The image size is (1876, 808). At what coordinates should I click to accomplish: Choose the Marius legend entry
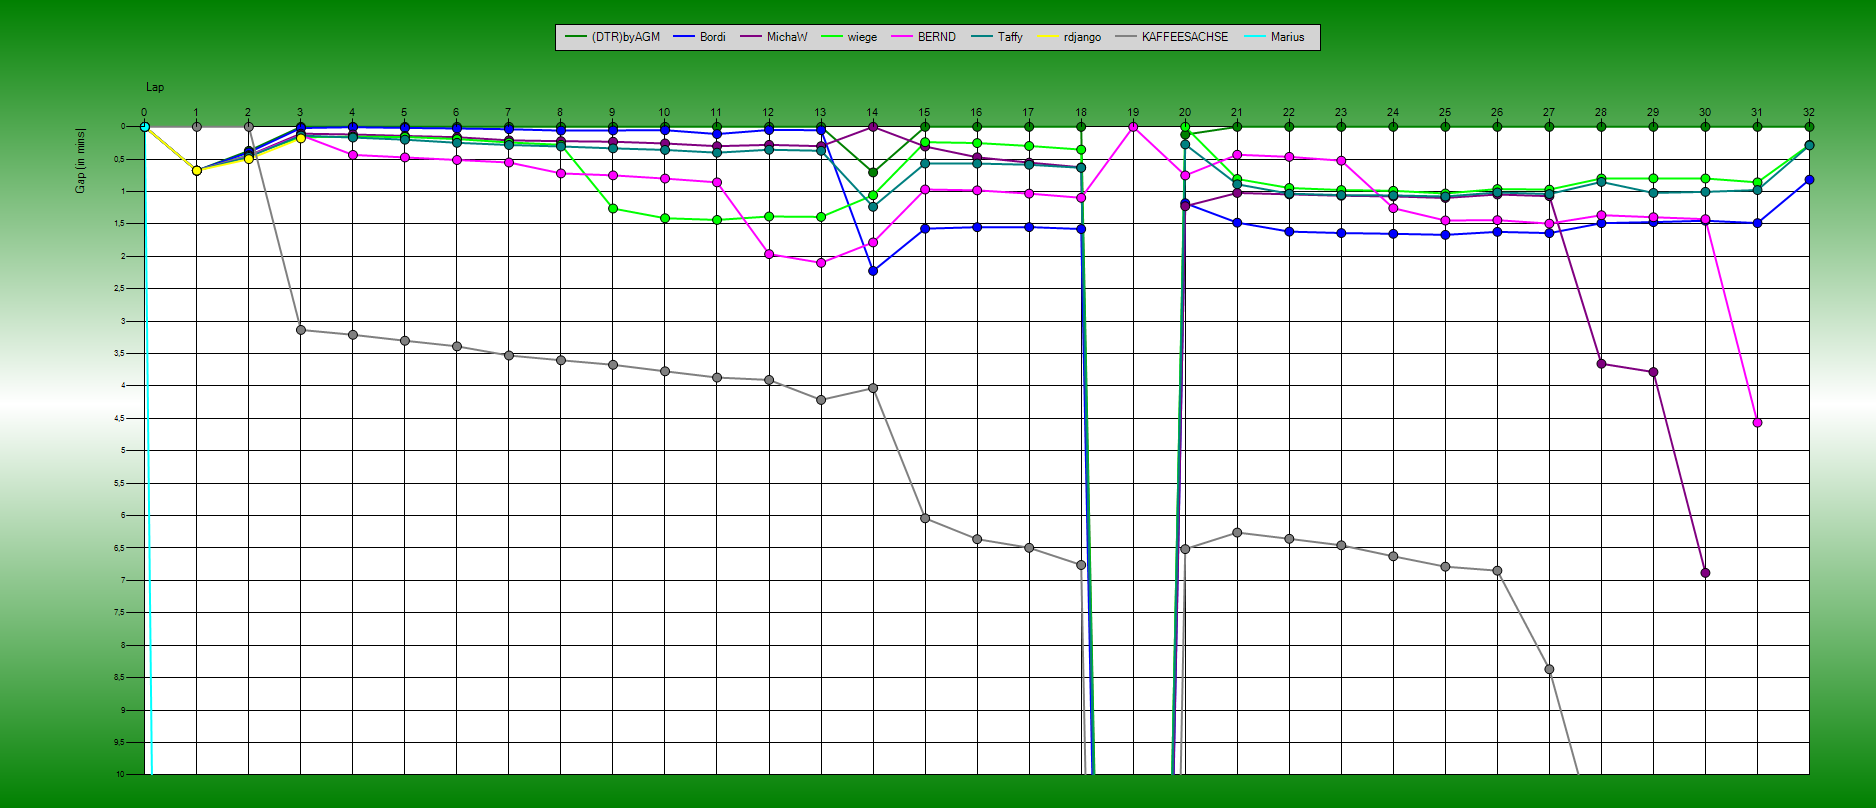point(1274,37)
